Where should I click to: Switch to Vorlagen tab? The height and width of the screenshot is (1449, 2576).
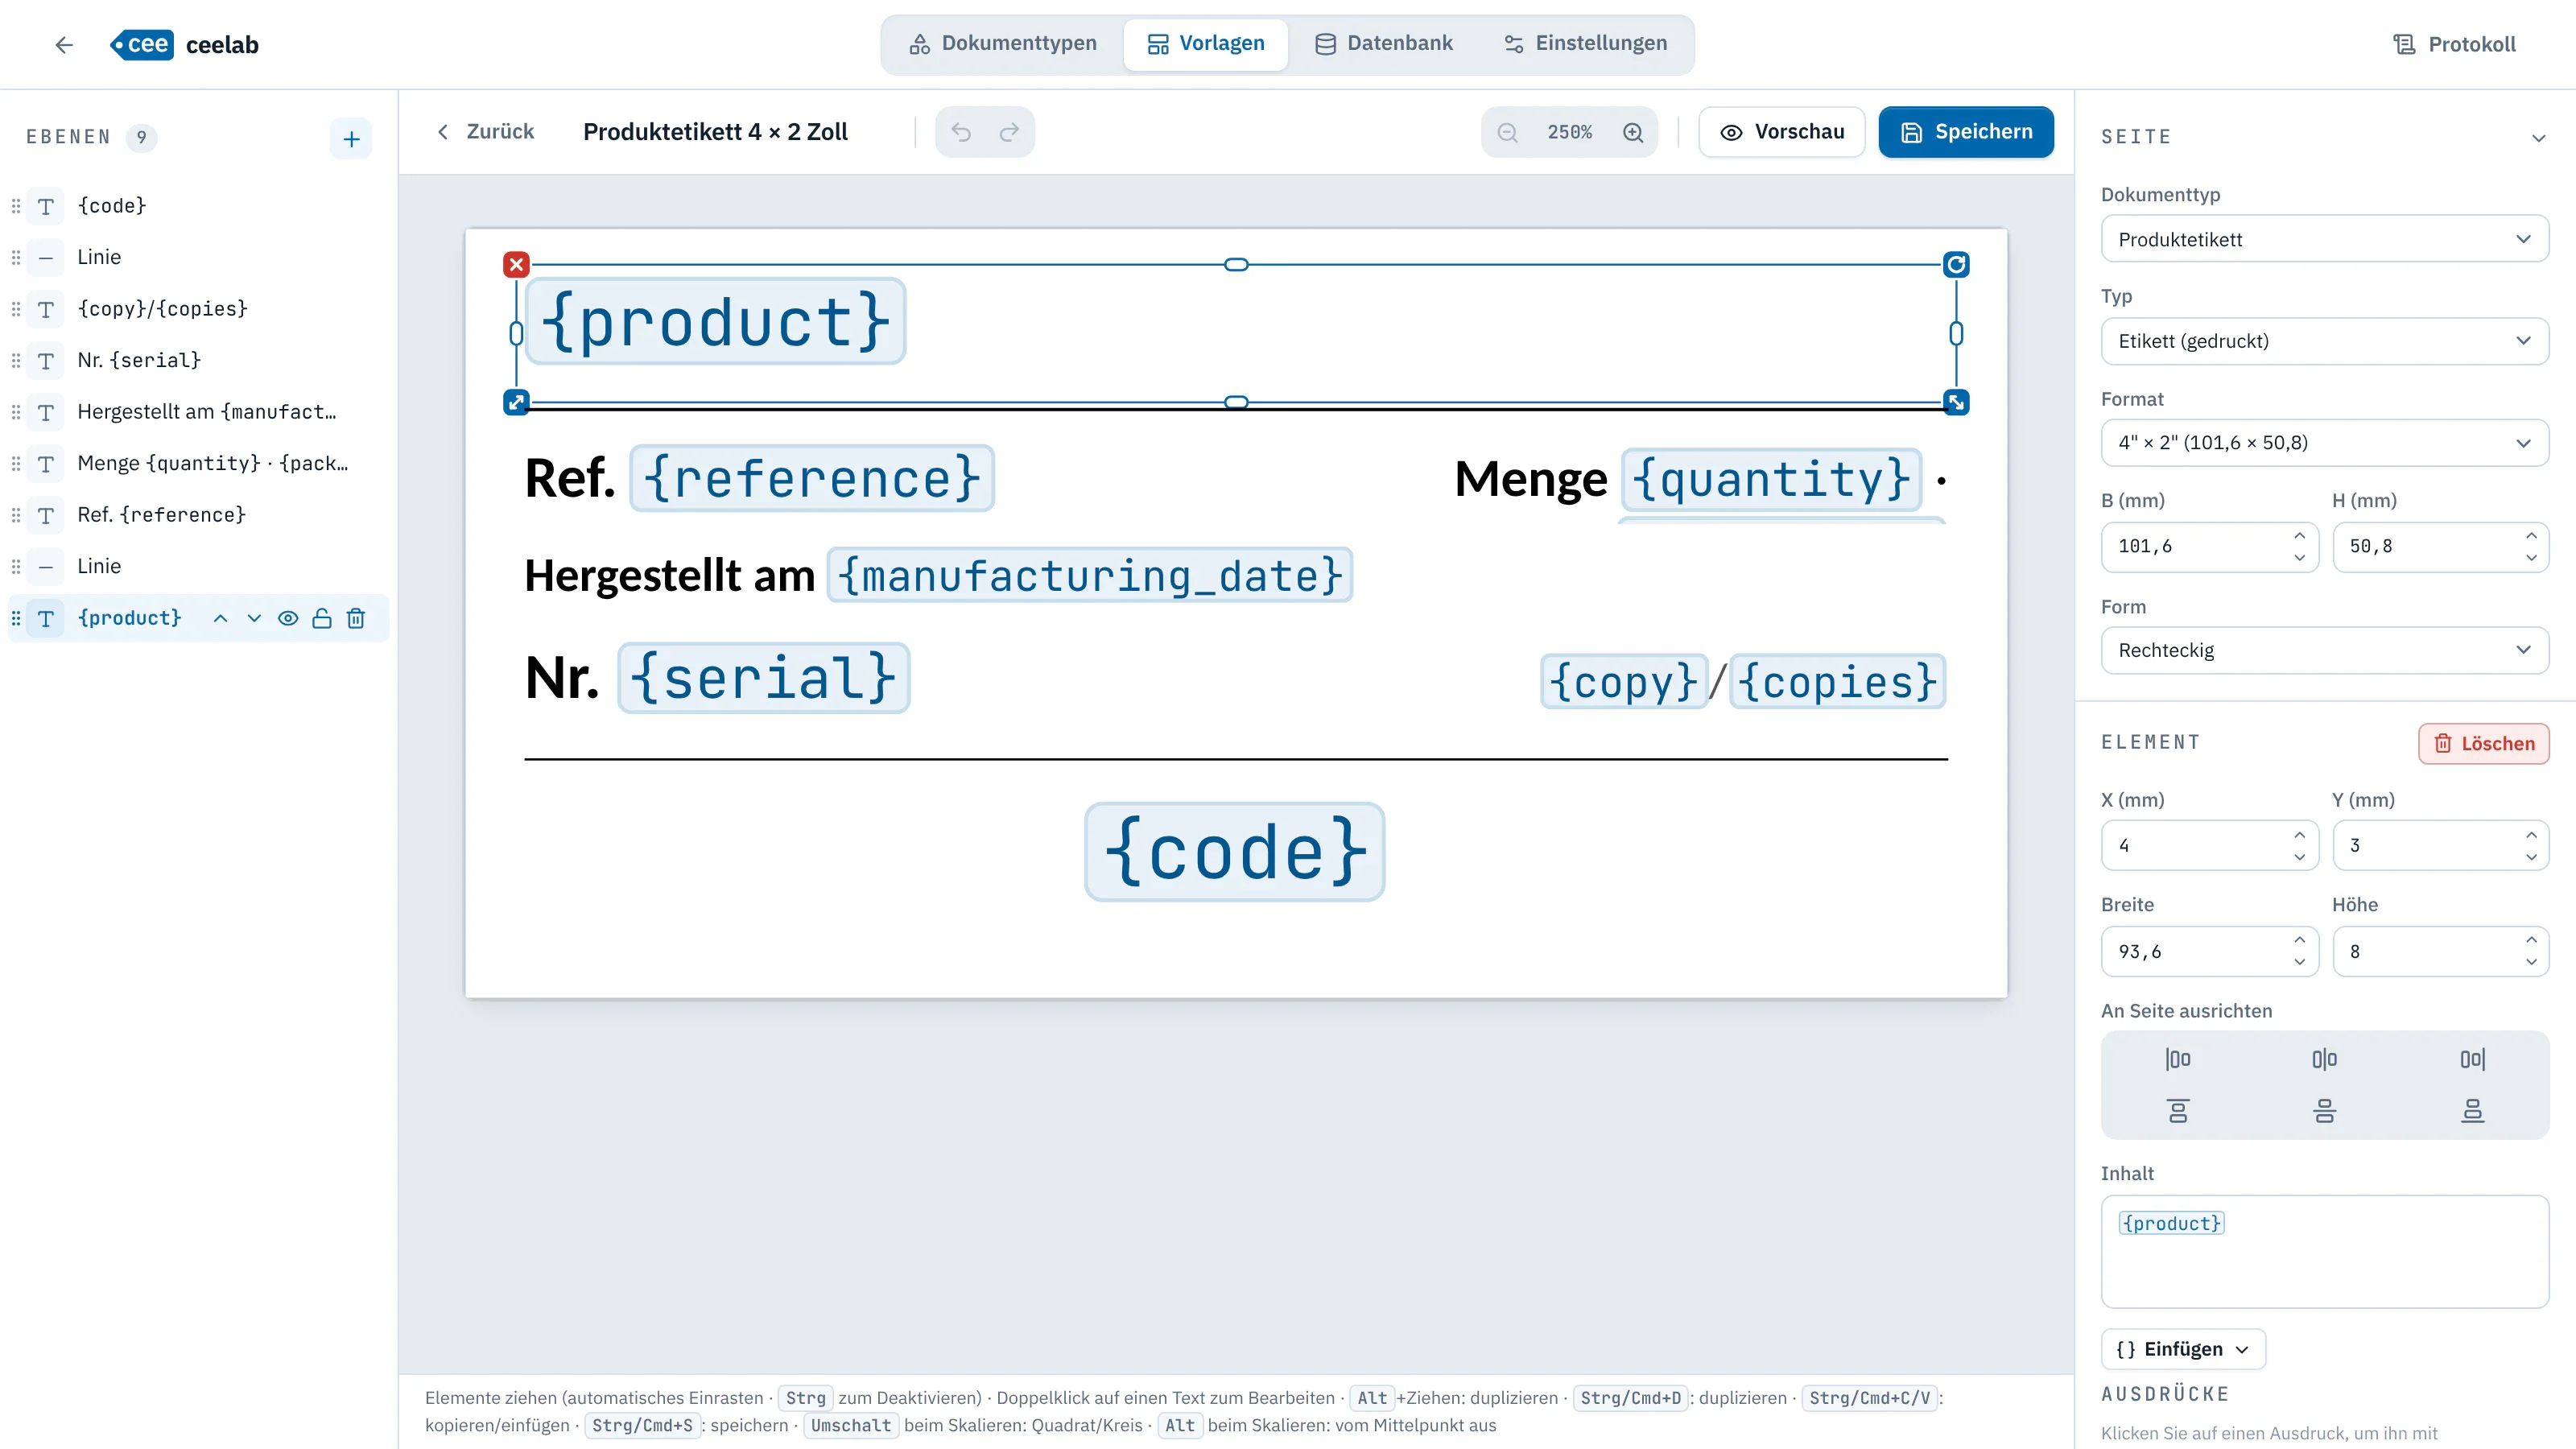click(x=1205, y=44)
